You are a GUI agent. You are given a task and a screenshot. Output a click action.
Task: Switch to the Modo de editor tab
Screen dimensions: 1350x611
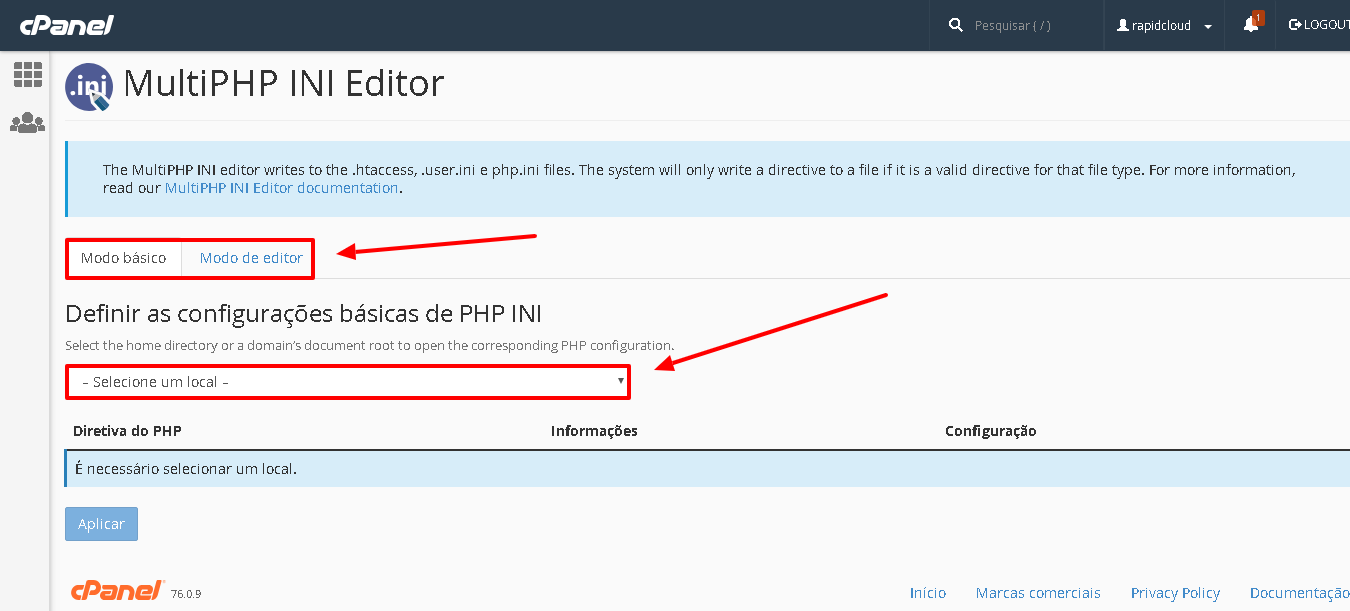[251, 258]
